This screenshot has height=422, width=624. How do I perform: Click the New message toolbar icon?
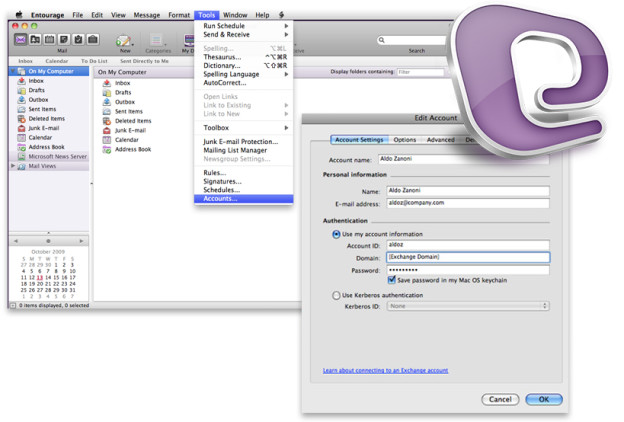(x=124, y=40)
